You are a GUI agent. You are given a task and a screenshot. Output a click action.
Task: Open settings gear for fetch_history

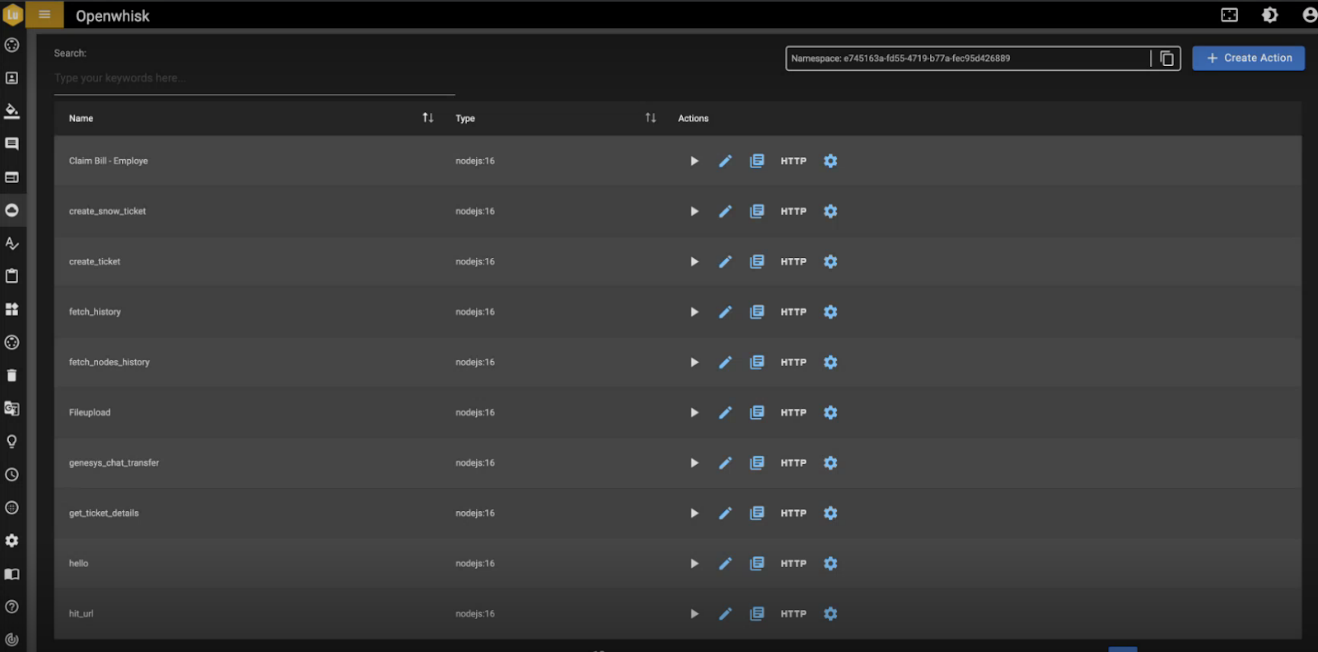830,312
